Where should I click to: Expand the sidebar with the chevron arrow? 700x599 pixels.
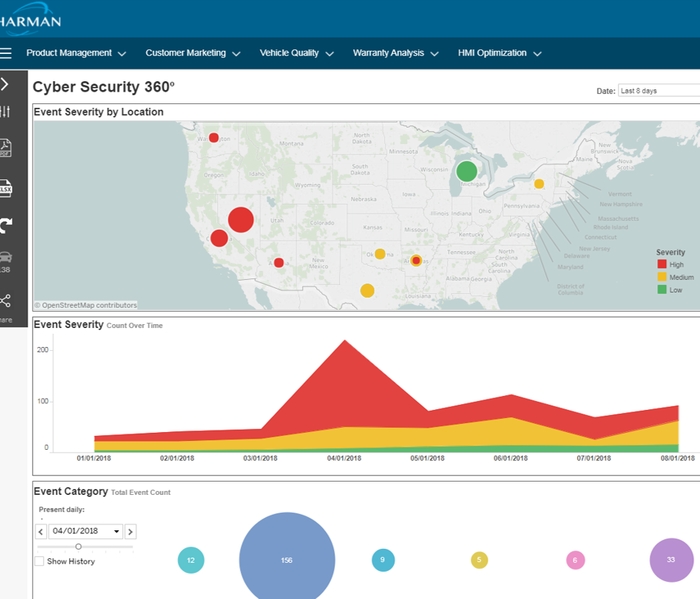4,84
